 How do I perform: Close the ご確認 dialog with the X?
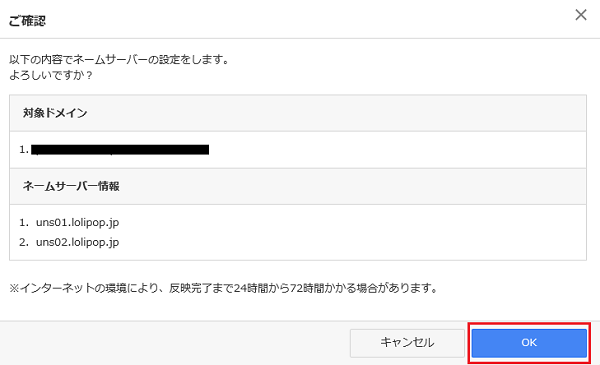pyautogui.click(x=581, y=15)
